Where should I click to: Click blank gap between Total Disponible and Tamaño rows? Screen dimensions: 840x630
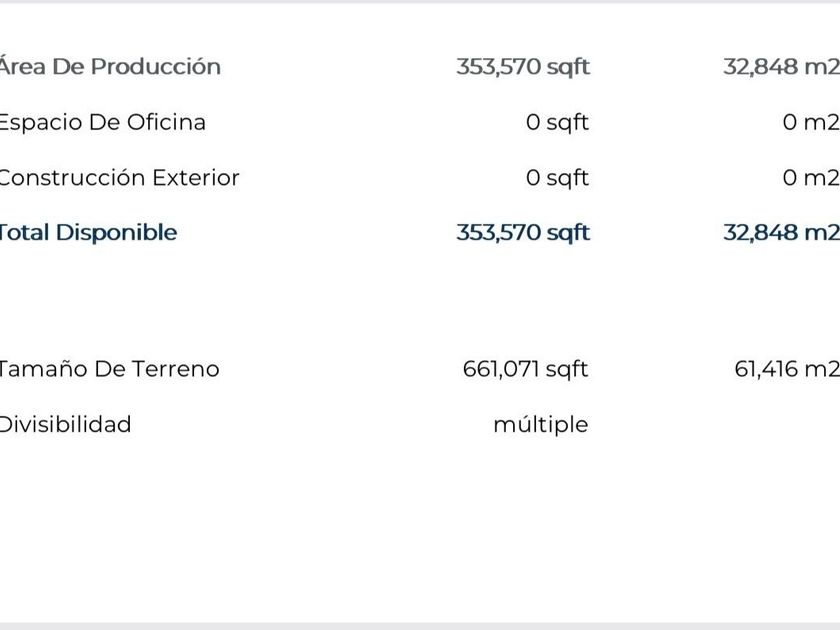tap(420, 300)
